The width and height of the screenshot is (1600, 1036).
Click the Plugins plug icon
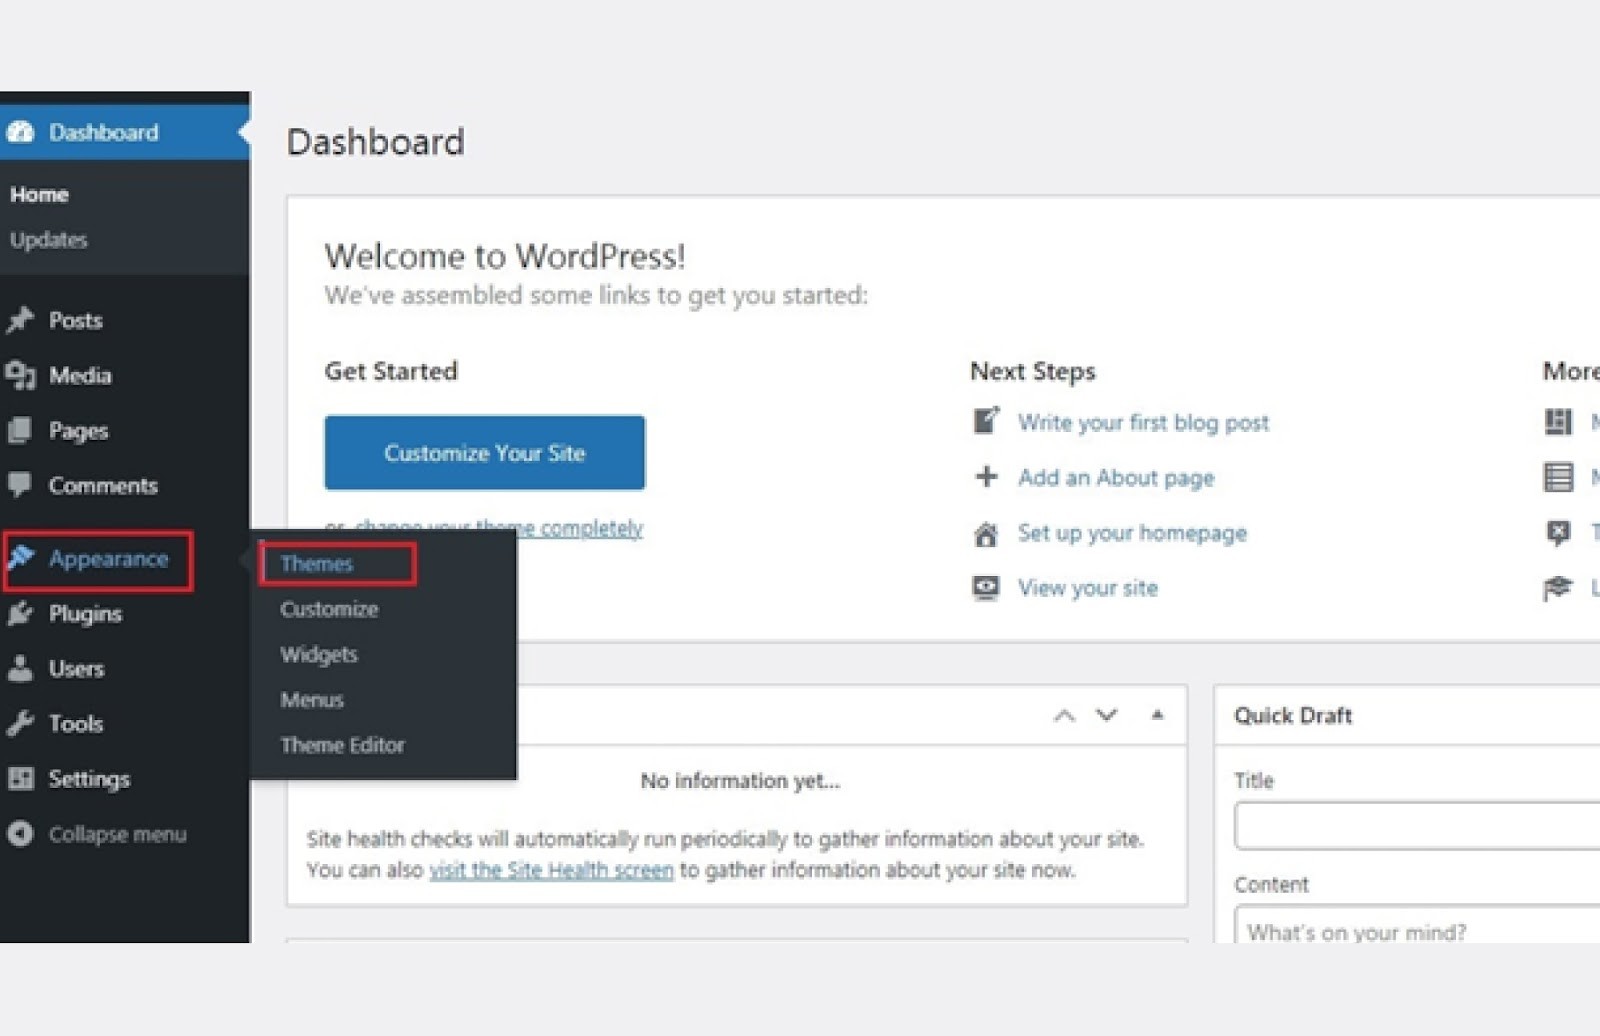tap(20, 613)
